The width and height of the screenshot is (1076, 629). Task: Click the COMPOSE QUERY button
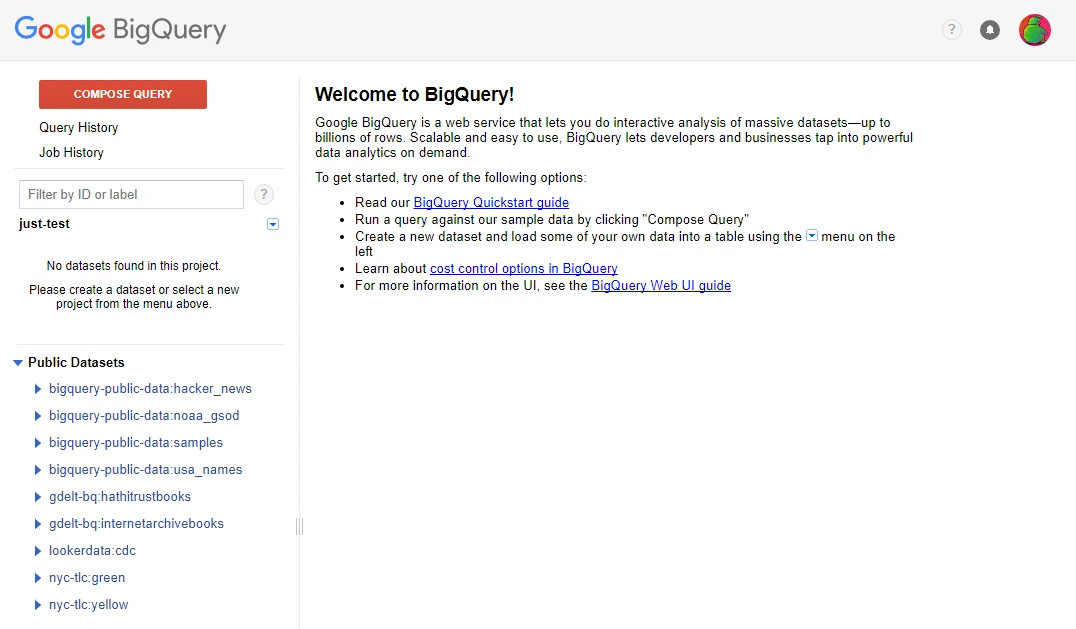pos(122,94)
